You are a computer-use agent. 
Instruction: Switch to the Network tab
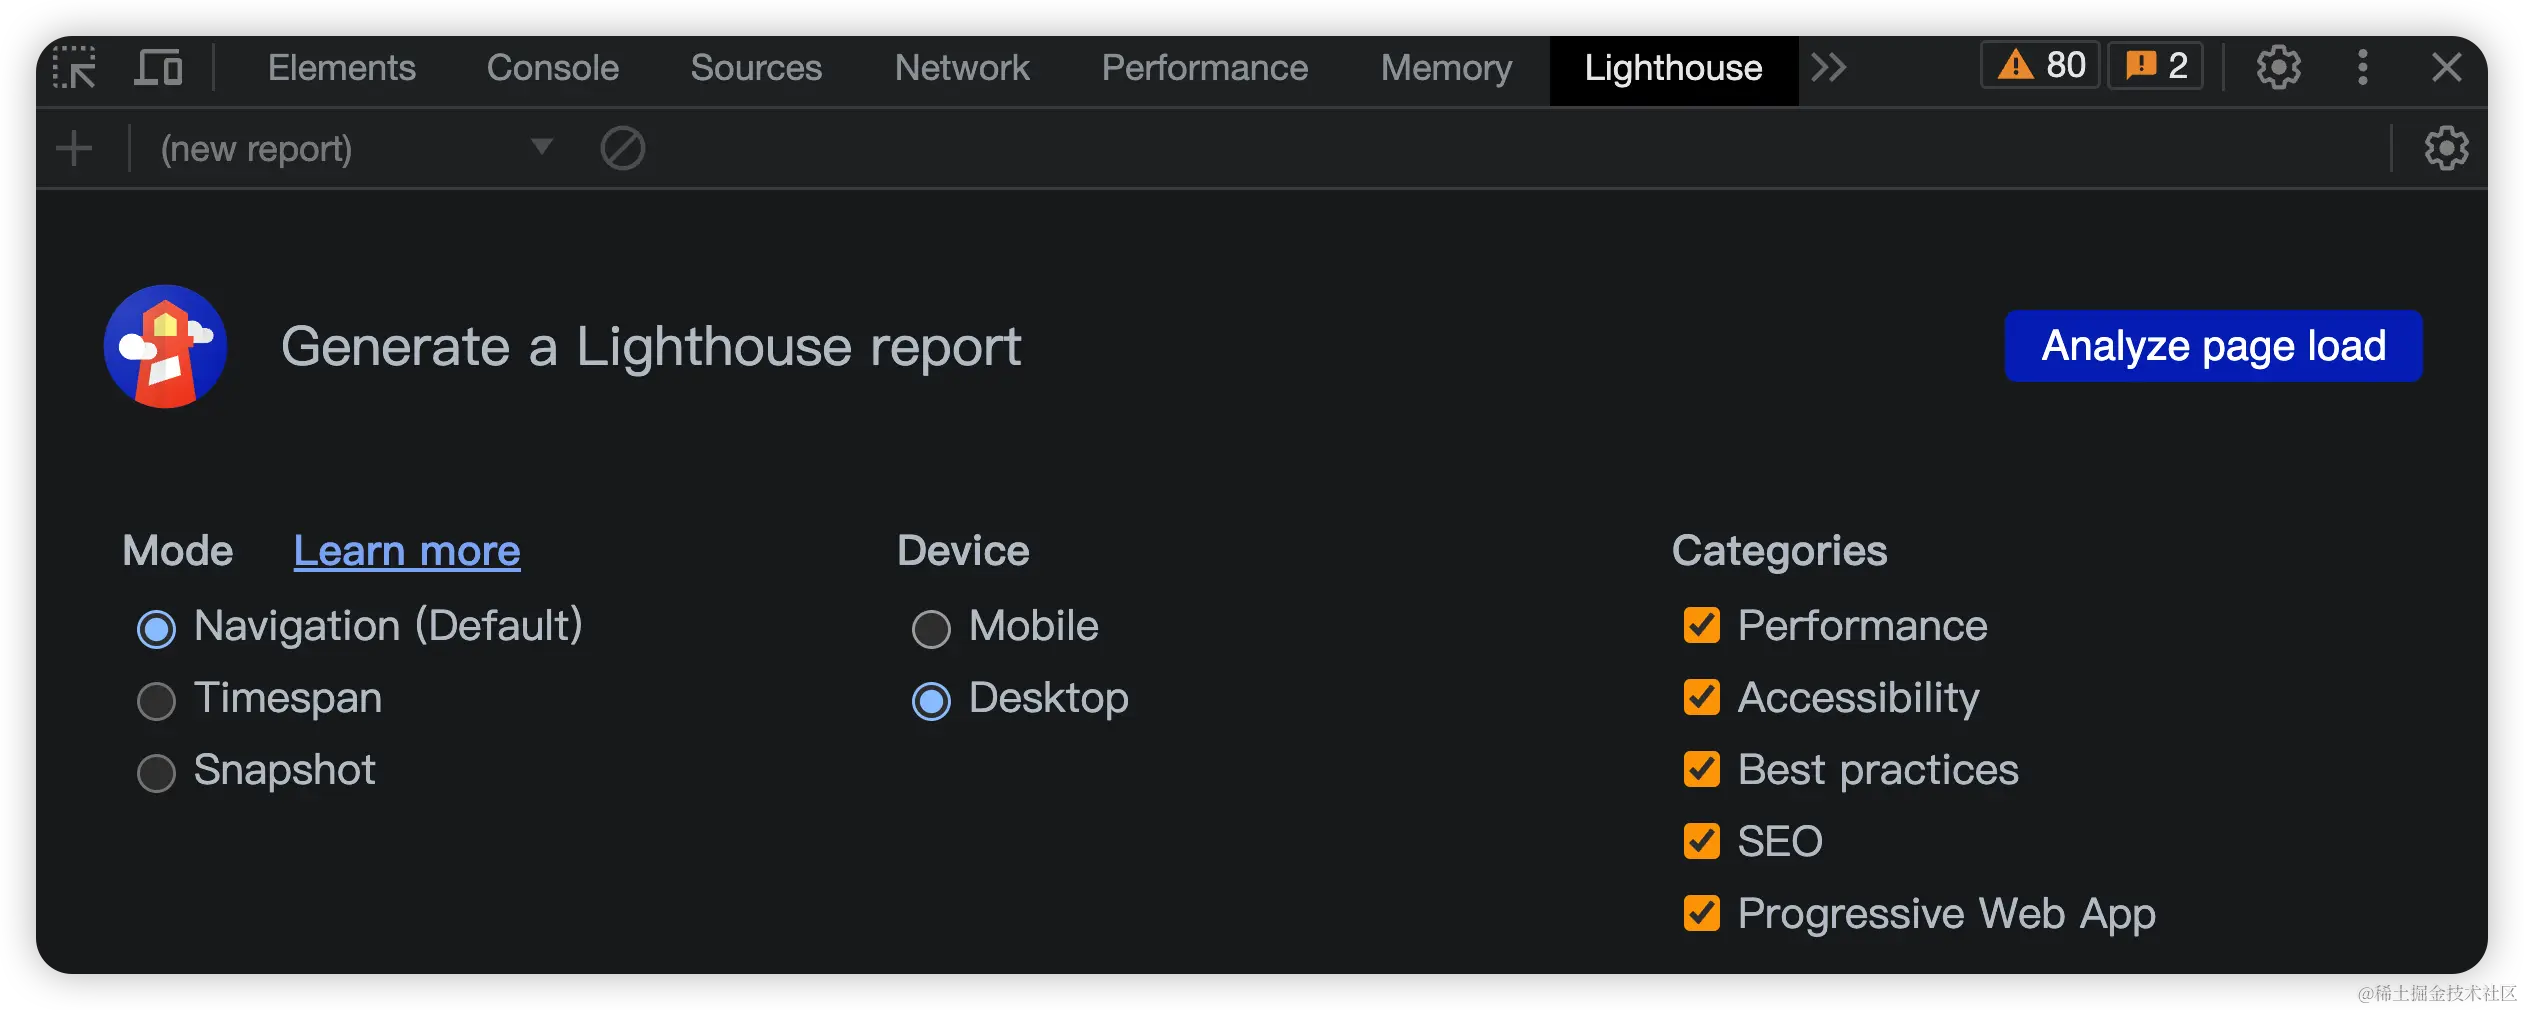click(961, 68)
